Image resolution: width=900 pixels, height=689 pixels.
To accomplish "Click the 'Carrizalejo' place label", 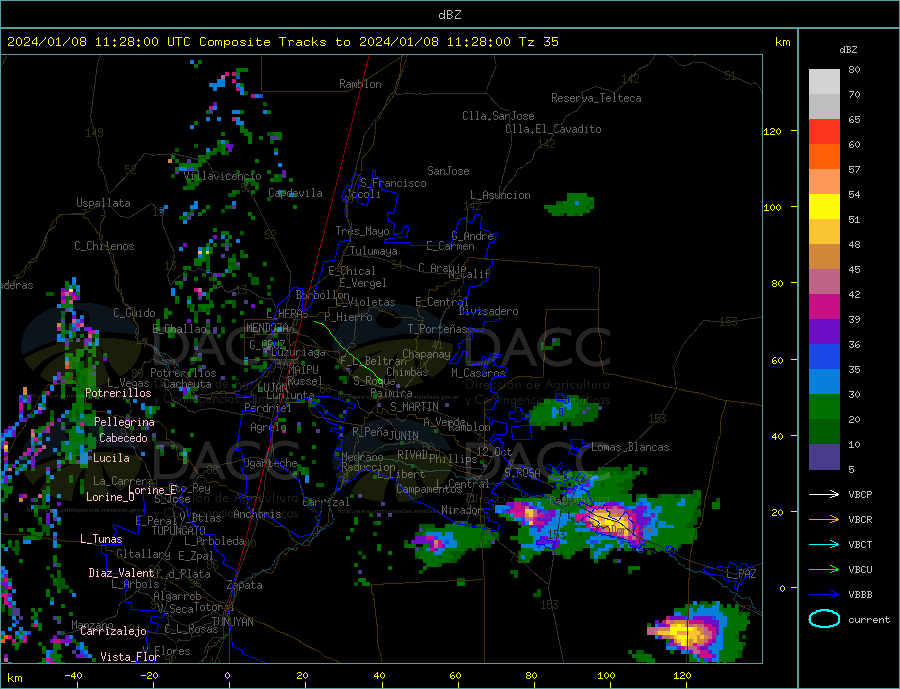I will point(113,632).
